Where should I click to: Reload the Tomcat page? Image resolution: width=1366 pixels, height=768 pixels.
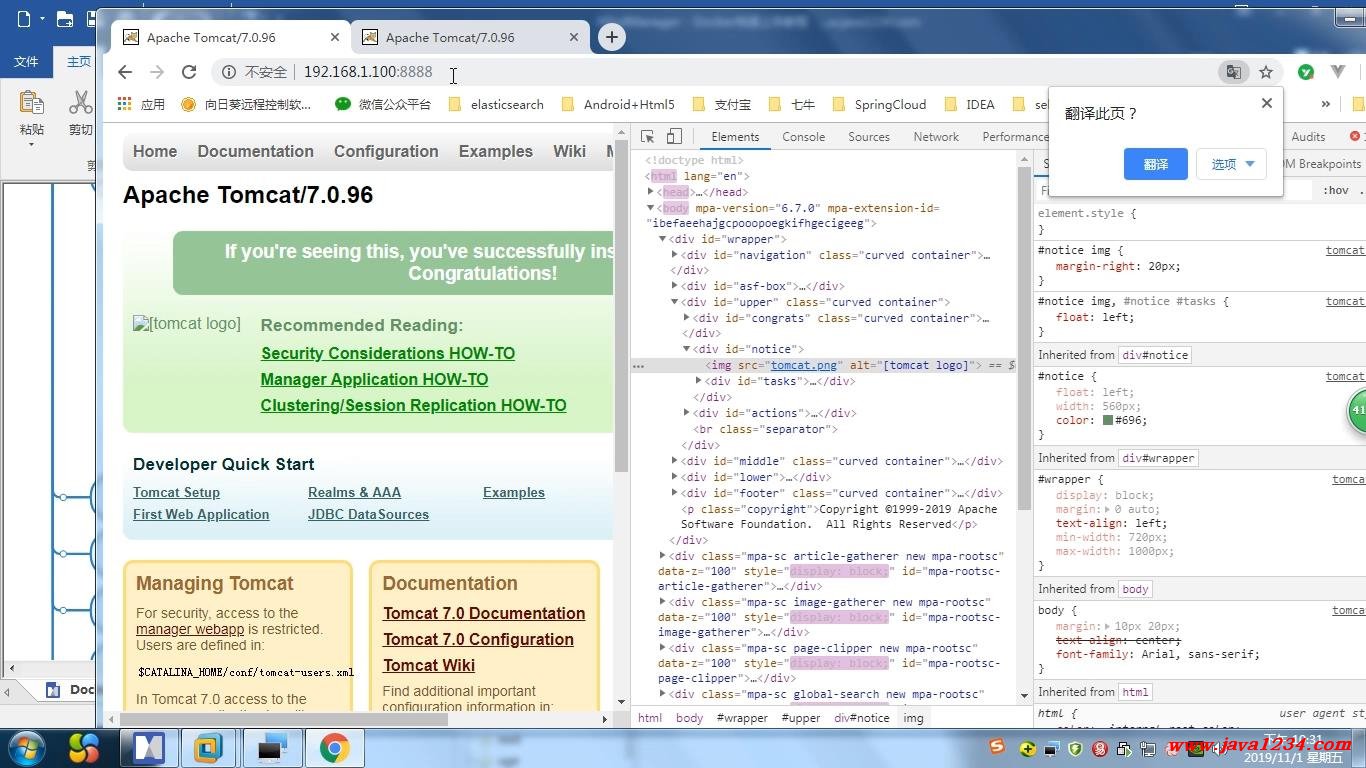point(189,72)
